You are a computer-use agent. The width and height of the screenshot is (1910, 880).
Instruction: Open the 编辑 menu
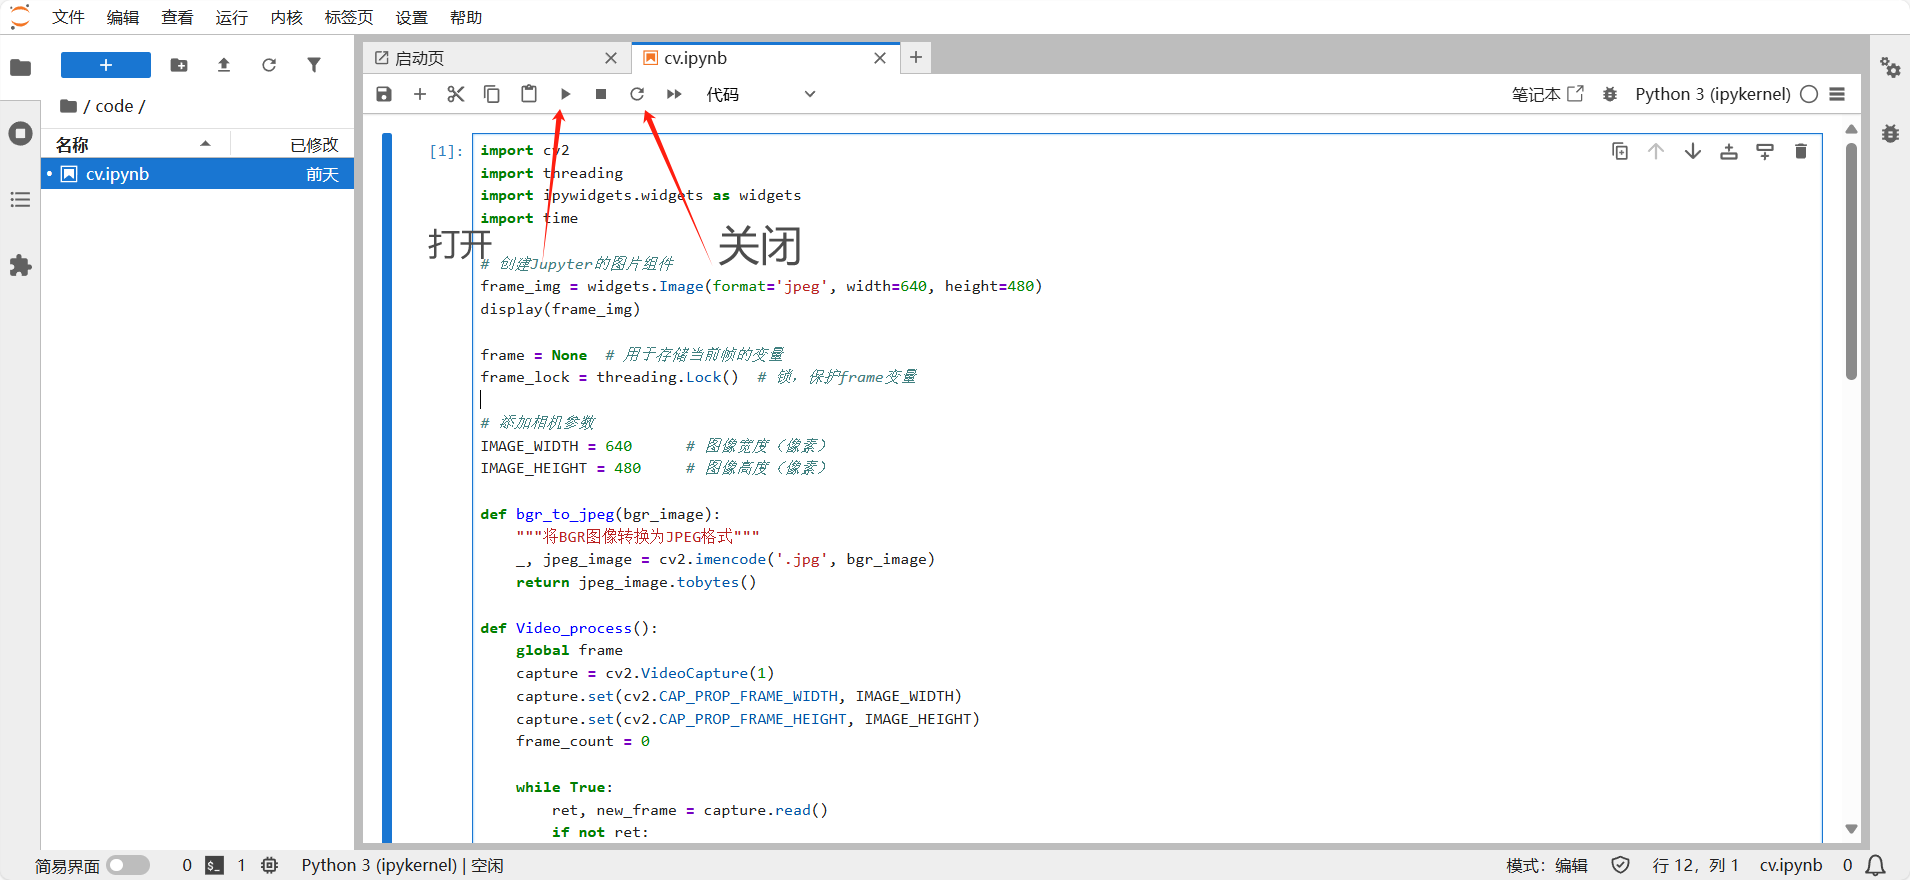[123, 17]
